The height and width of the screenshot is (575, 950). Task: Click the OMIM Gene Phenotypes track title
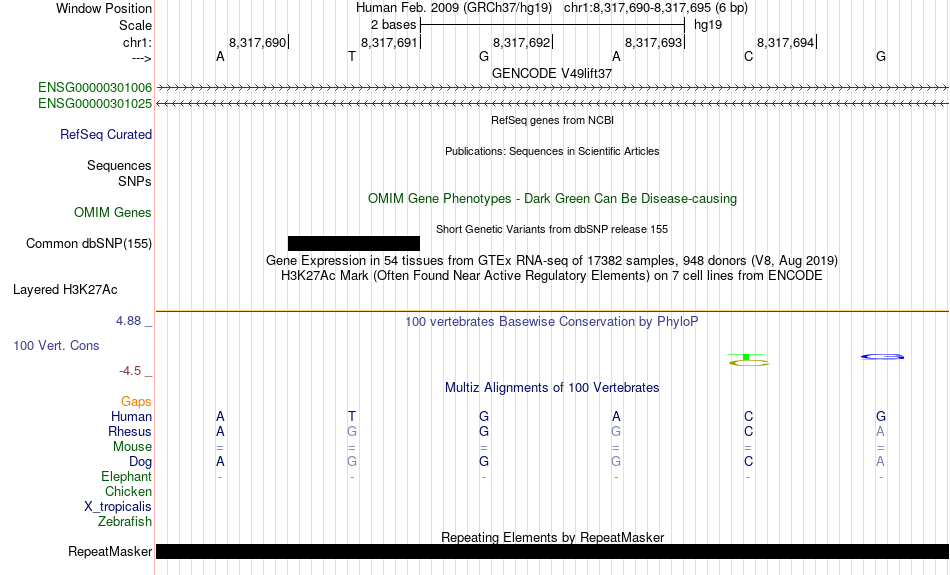point(552,199)
